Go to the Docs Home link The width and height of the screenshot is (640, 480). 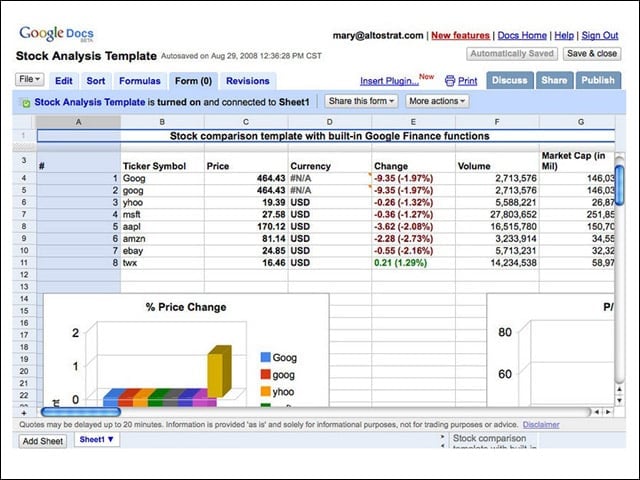[x=522, y=36]
